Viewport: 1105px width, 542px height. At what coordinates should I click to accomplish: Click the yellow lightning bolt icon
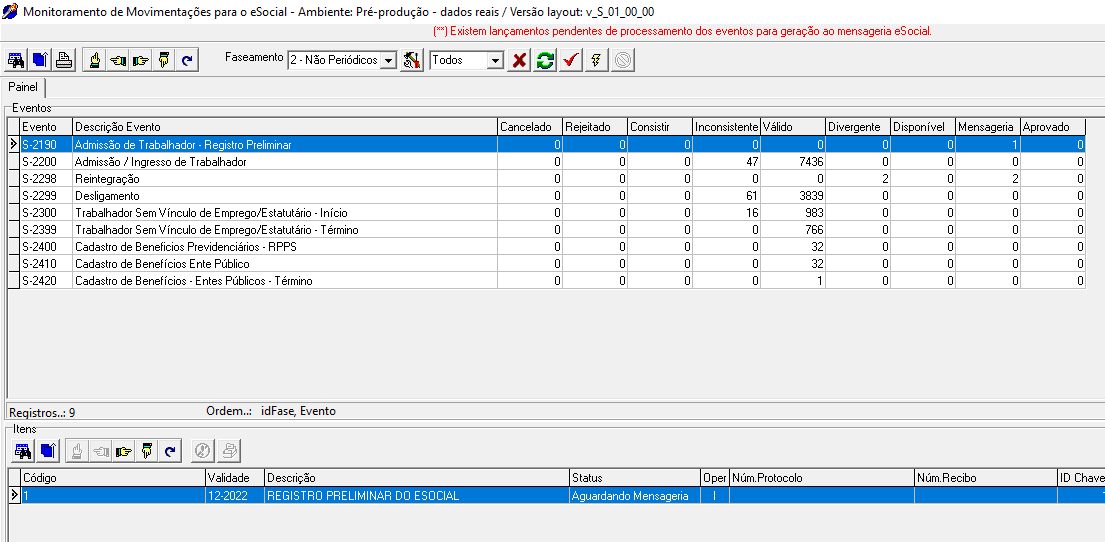595,61
